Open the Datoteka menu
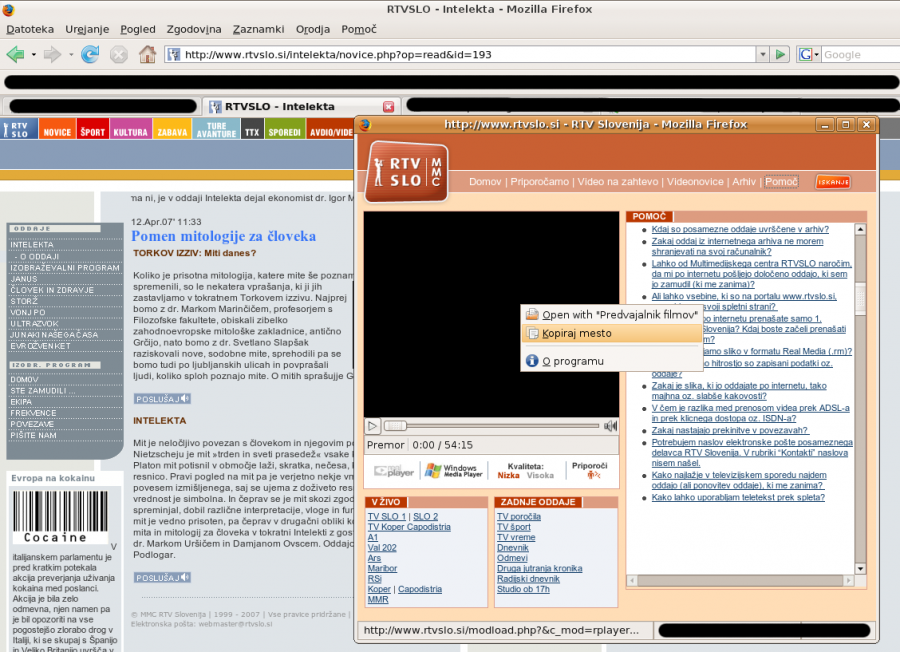900x652 pixels. [30, 29]
